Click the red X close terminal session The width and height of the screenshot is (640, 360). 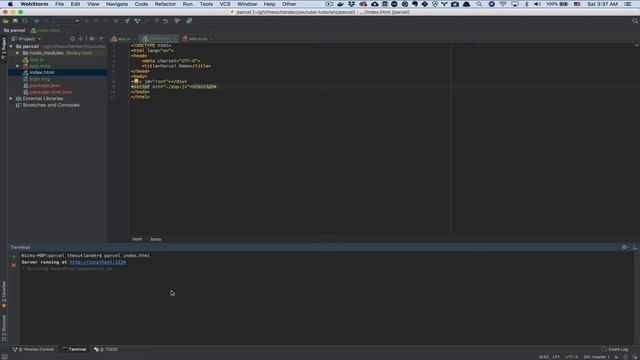click(14, 266)
